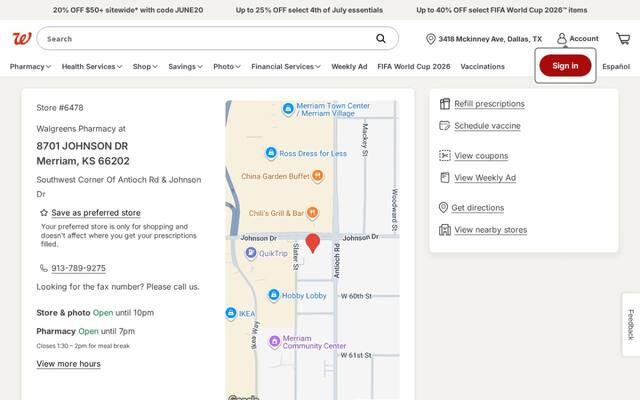
Task: Click the 913-789-9275 phone link
Action: tap(78, 268)
